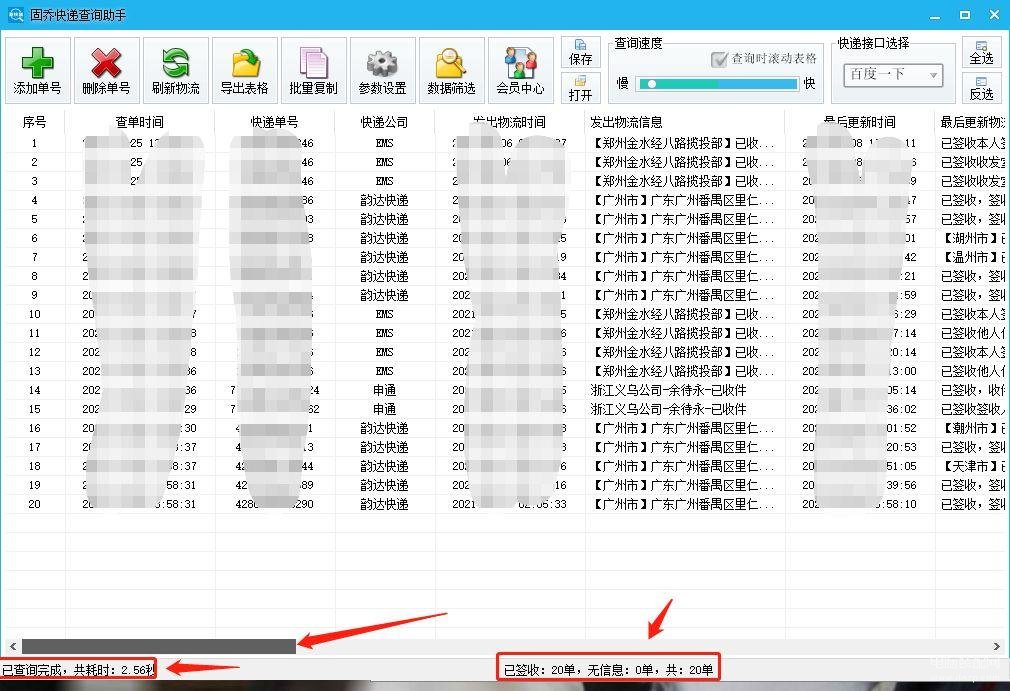This screenshot has width=1010, height=691.
Task: Click the horizontal scrollbar thumb
Action: click(x=159, y=646)
